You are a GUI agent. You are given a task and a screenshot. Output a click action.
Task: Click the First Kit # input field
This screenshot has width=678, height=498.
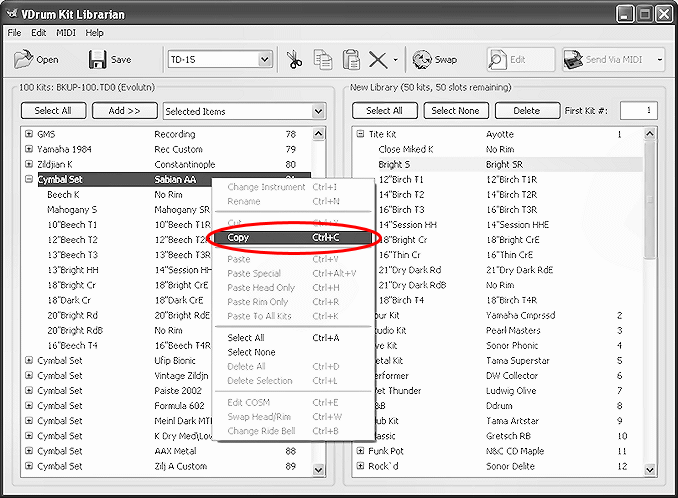pyautogui.click(x=637, y=111)
